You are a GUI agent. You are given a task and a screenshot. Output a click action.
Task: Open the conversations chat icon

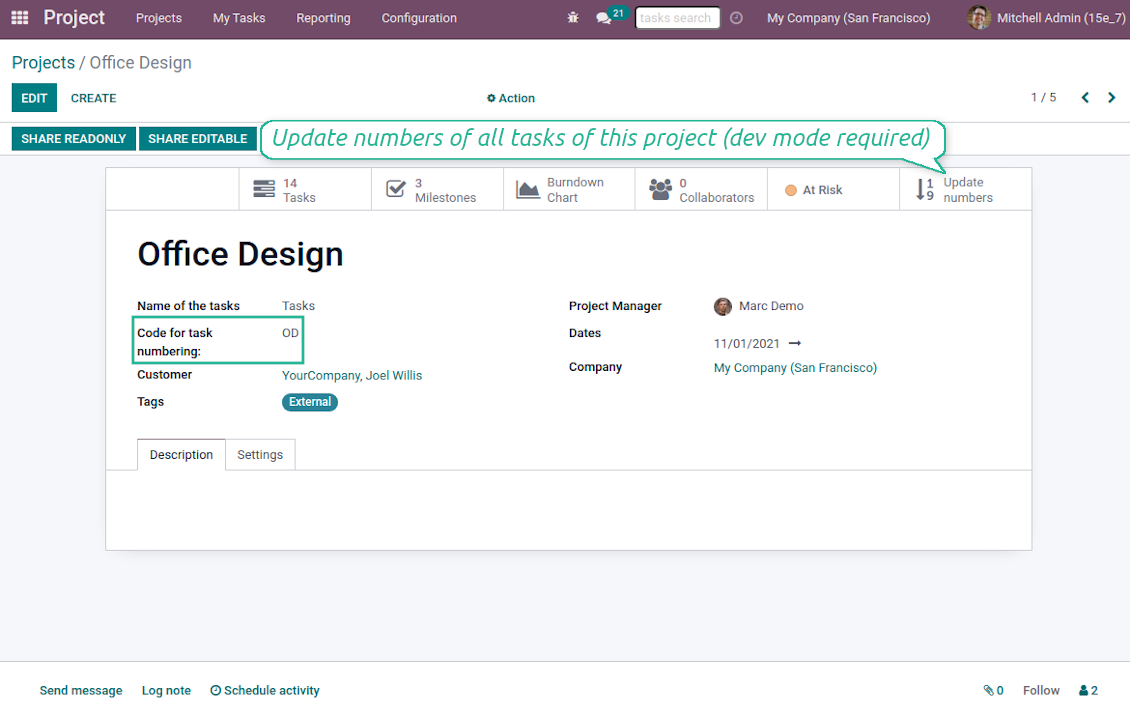[x=604, y=18]
